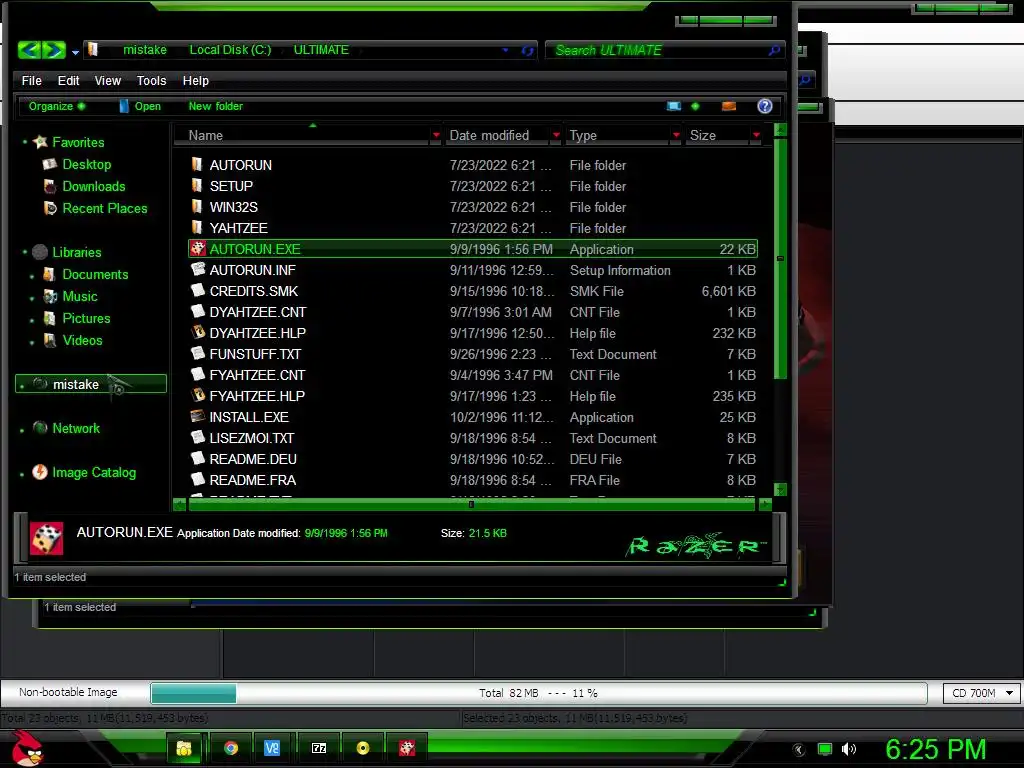The height and width of the screenshot is (768, 1024).
Task: Open Videos library in the sidebar
Action: (82, 340)
